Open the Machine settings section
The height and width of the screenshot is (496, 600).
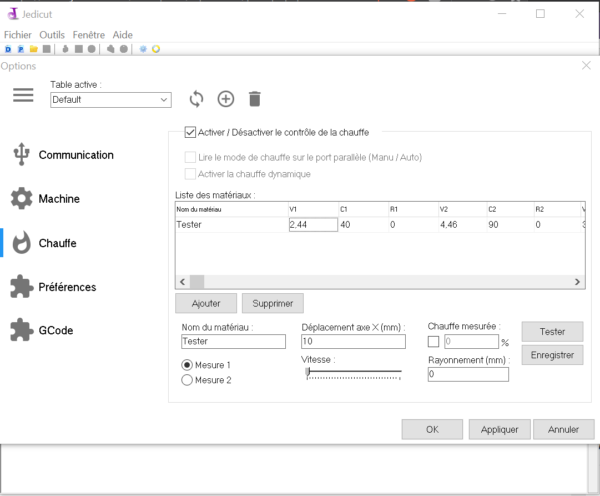coord(46,199)
